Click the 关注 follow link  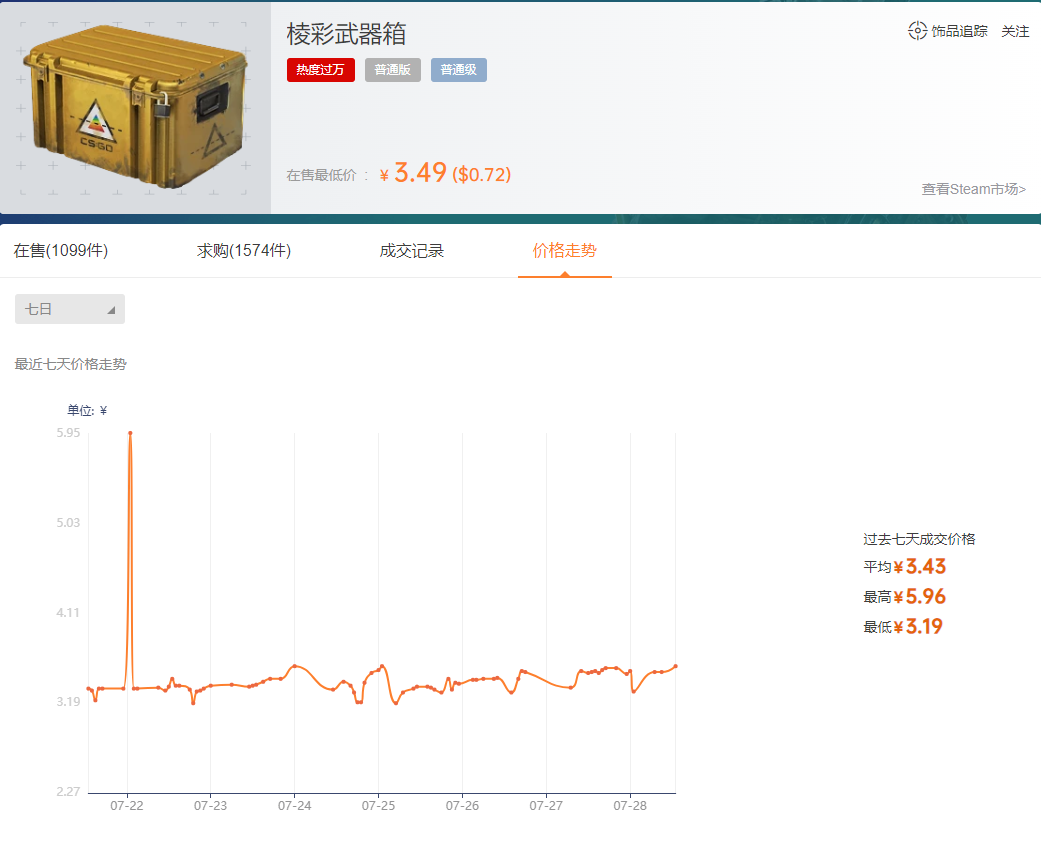(x=1016, y=31)
